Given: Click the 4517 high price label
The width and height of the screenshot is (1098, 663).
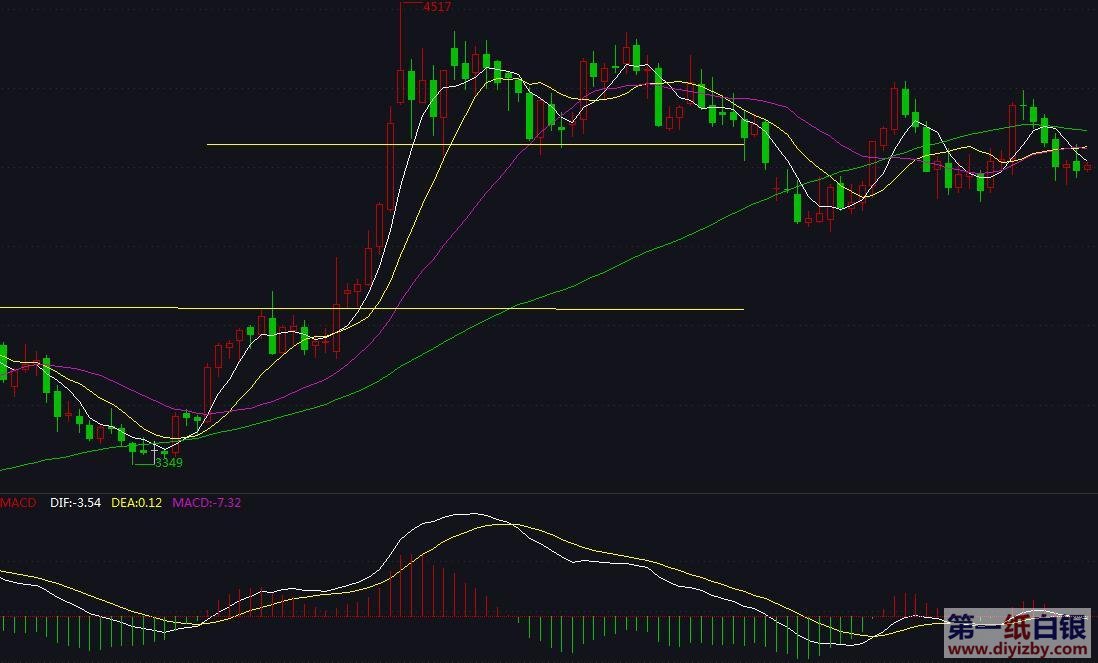Looking at the screenshot, I should pyautogui.click(x=436, y=7).
